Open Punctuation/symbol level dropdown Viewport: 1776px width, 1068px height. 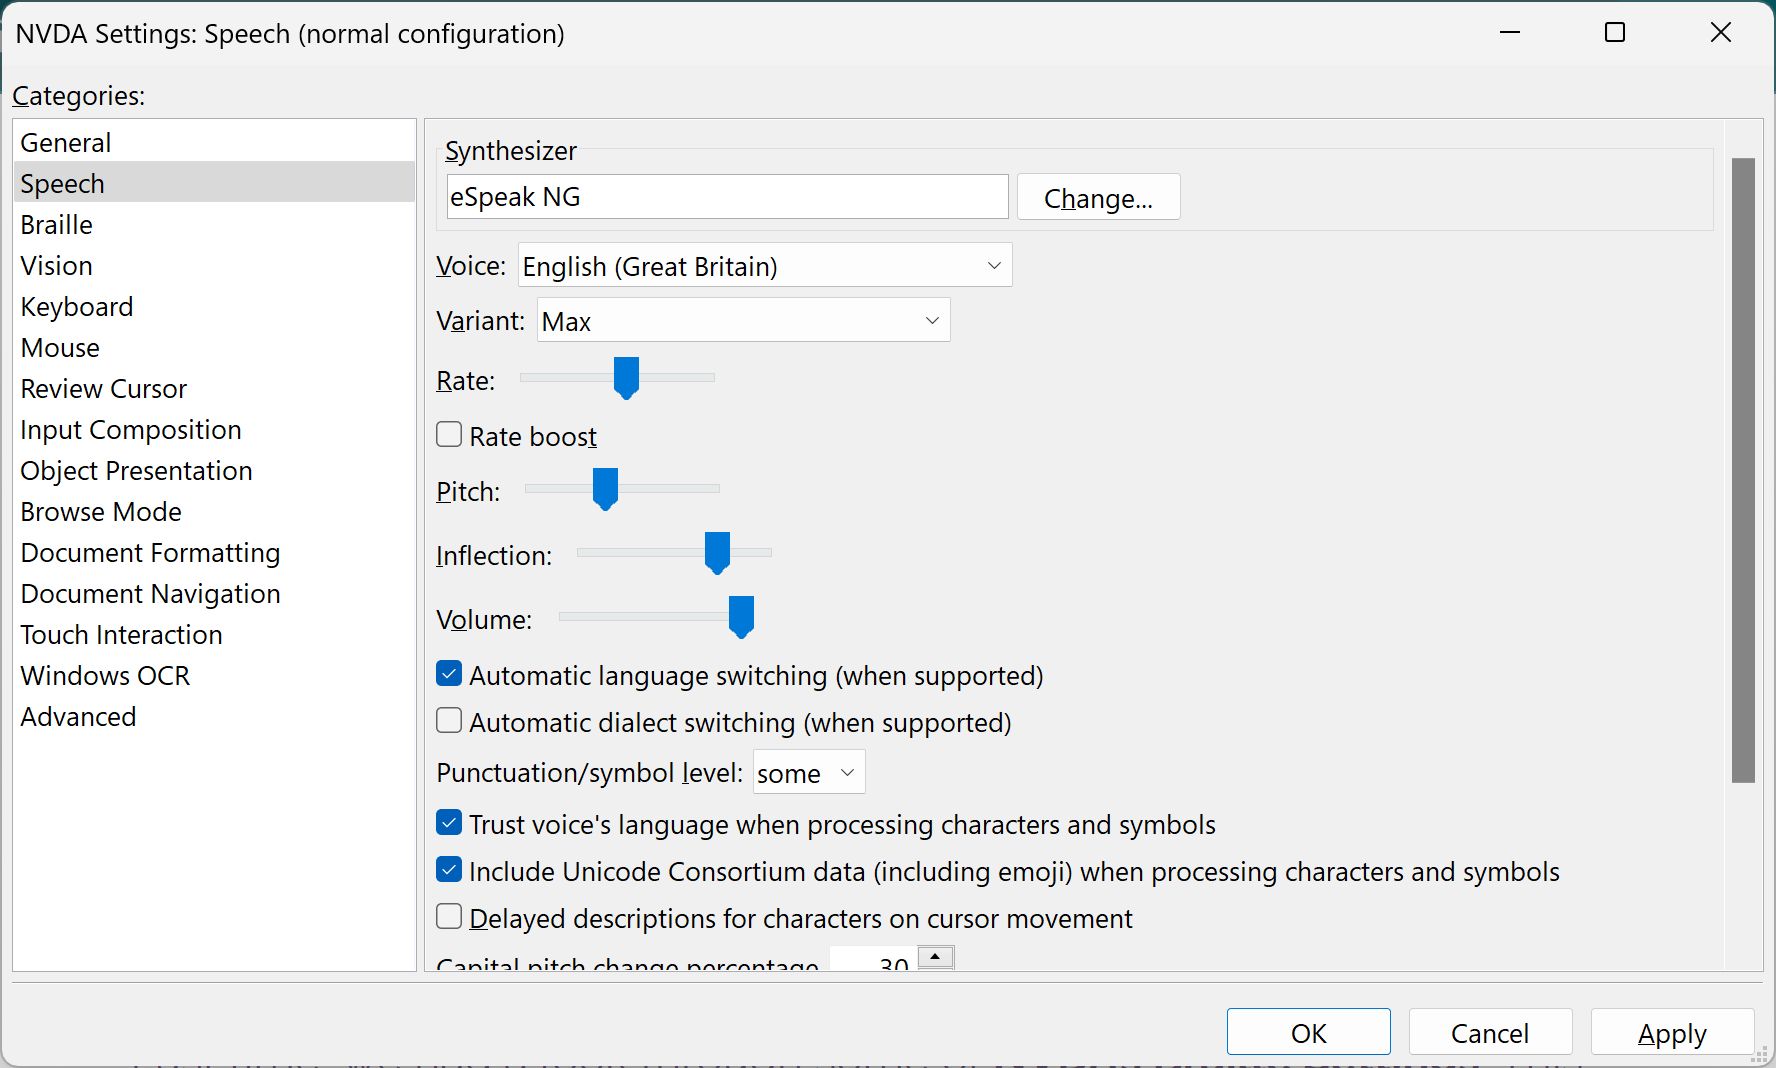[808, 773]
